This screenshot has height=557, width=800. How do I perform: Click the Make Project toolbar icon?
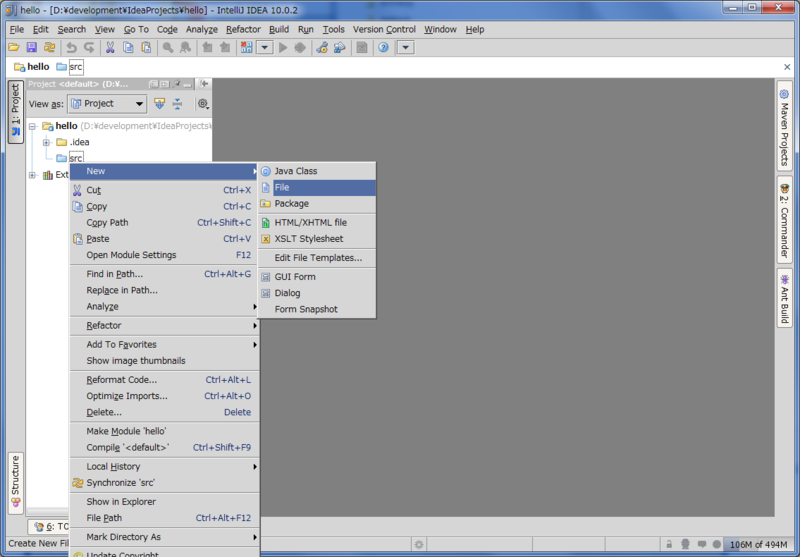click(246, 47)
